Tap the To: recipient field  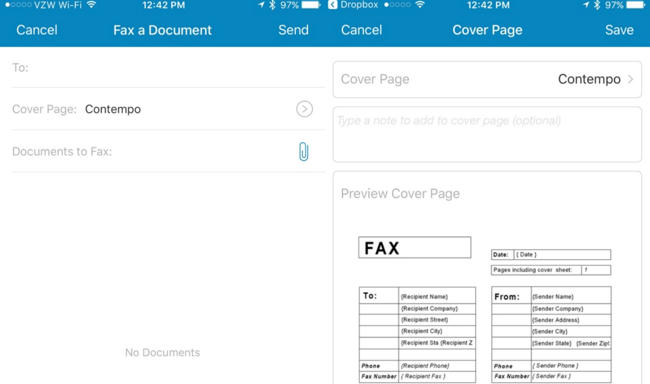tap(168, 68)
